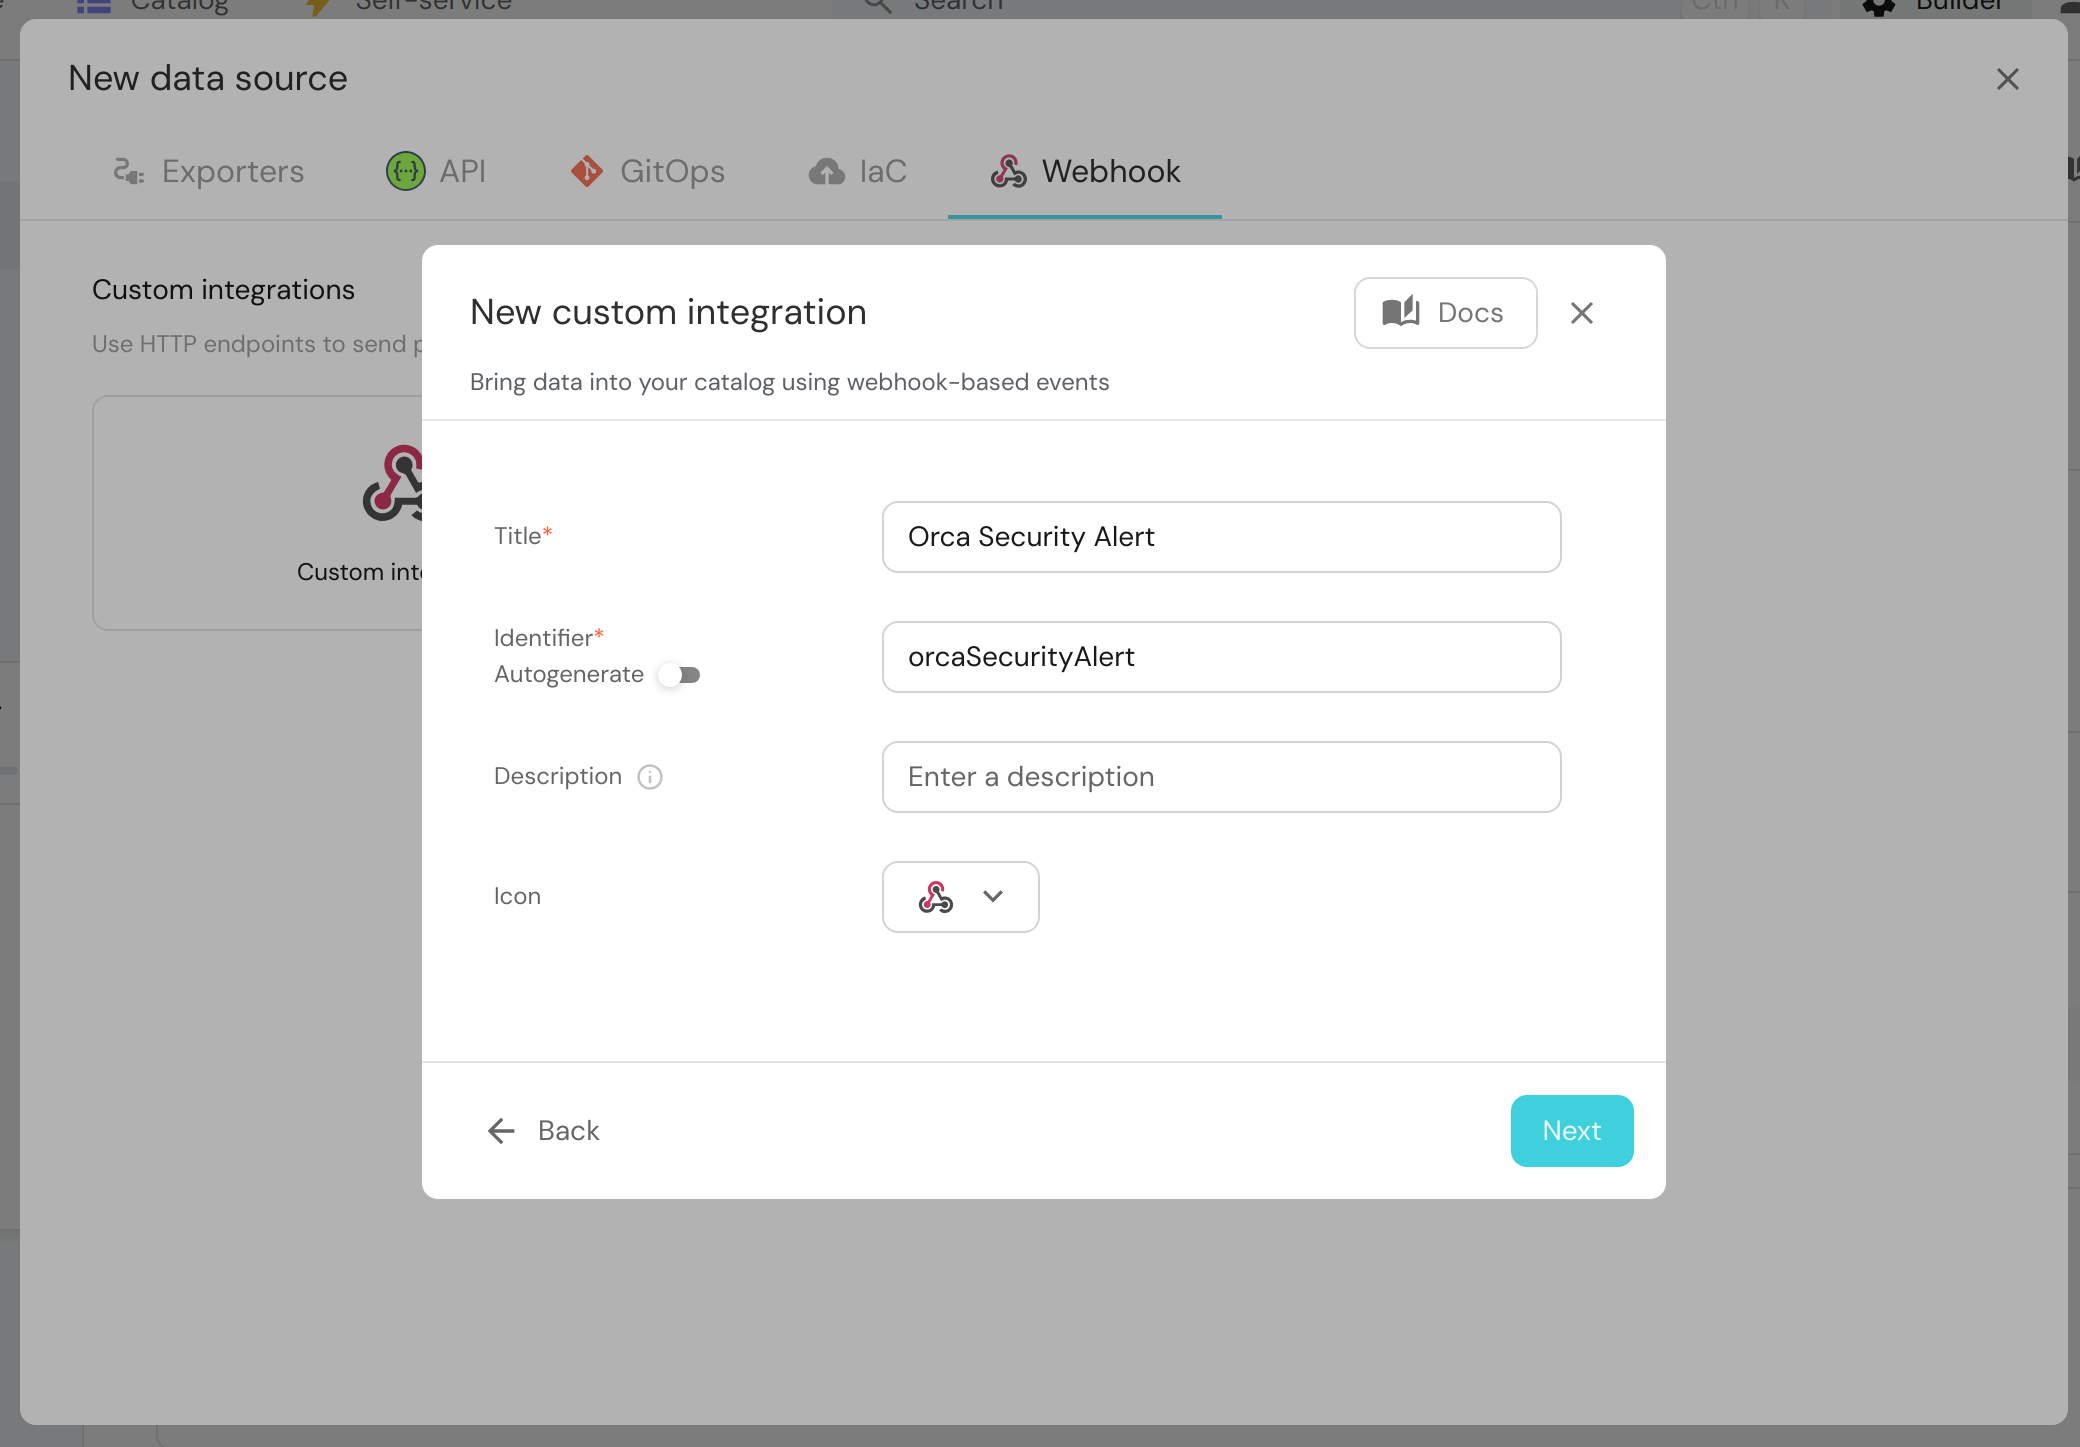Image resolution: width=2080 pixels, height=1447 pixels.
Task: Click the Webhook tab icon
Action: [x=1009, y=172]
